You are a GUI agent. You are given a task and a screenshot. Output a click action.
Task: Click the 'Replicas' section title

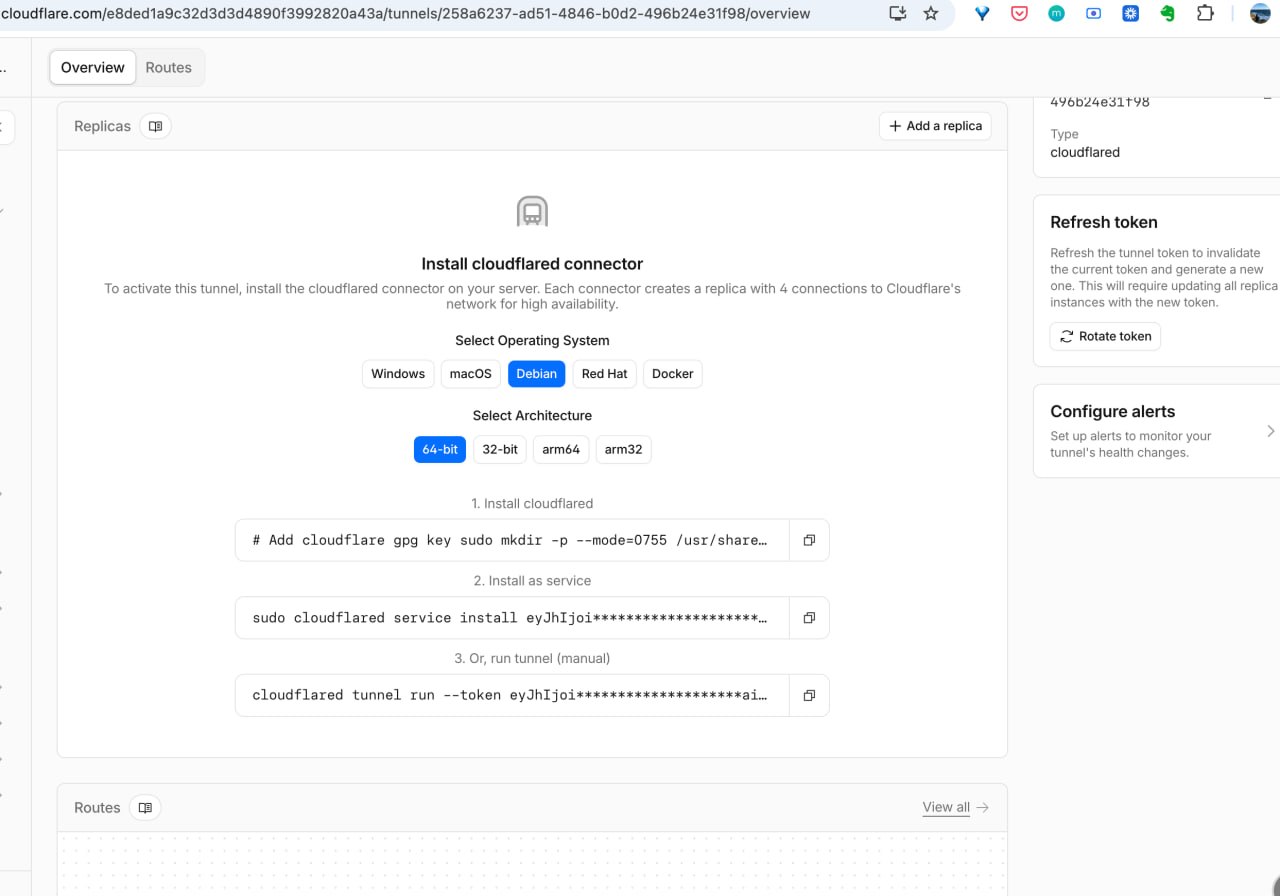click(x=102, y=126)
